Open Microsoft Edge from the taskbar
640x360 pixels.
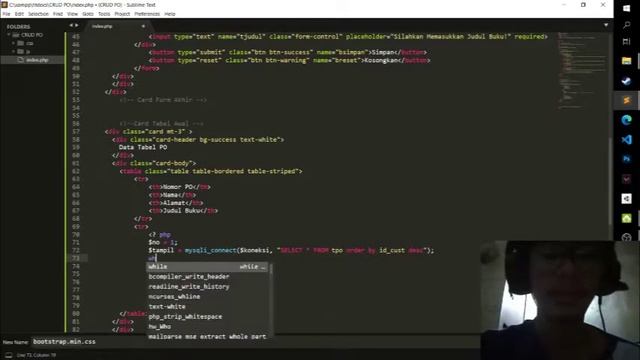[627, 120]
